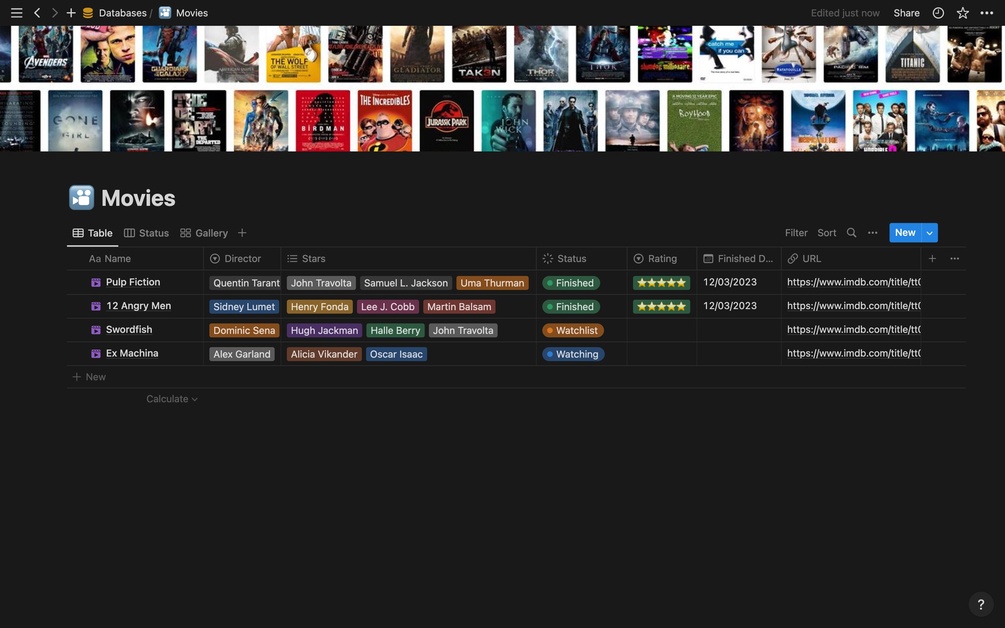The height and width of the screenshot is (628, 1005).
Task: Click the Ex Machina row page icon
Action: click(x=96, y=354)
